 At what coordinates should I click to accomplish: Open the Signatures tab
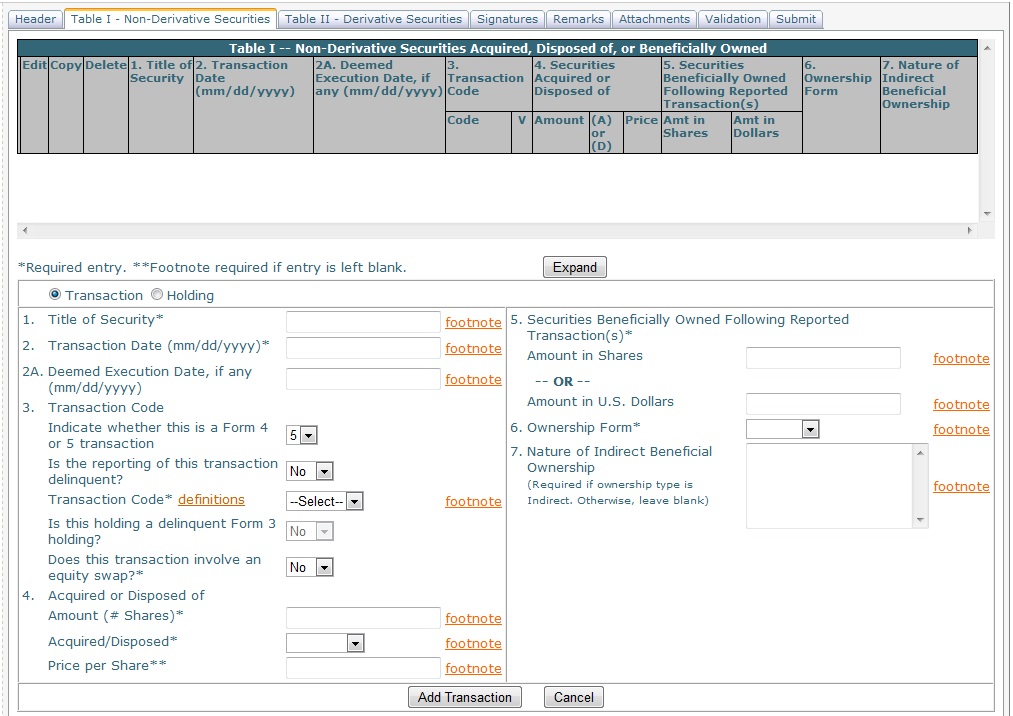[507, 19]
